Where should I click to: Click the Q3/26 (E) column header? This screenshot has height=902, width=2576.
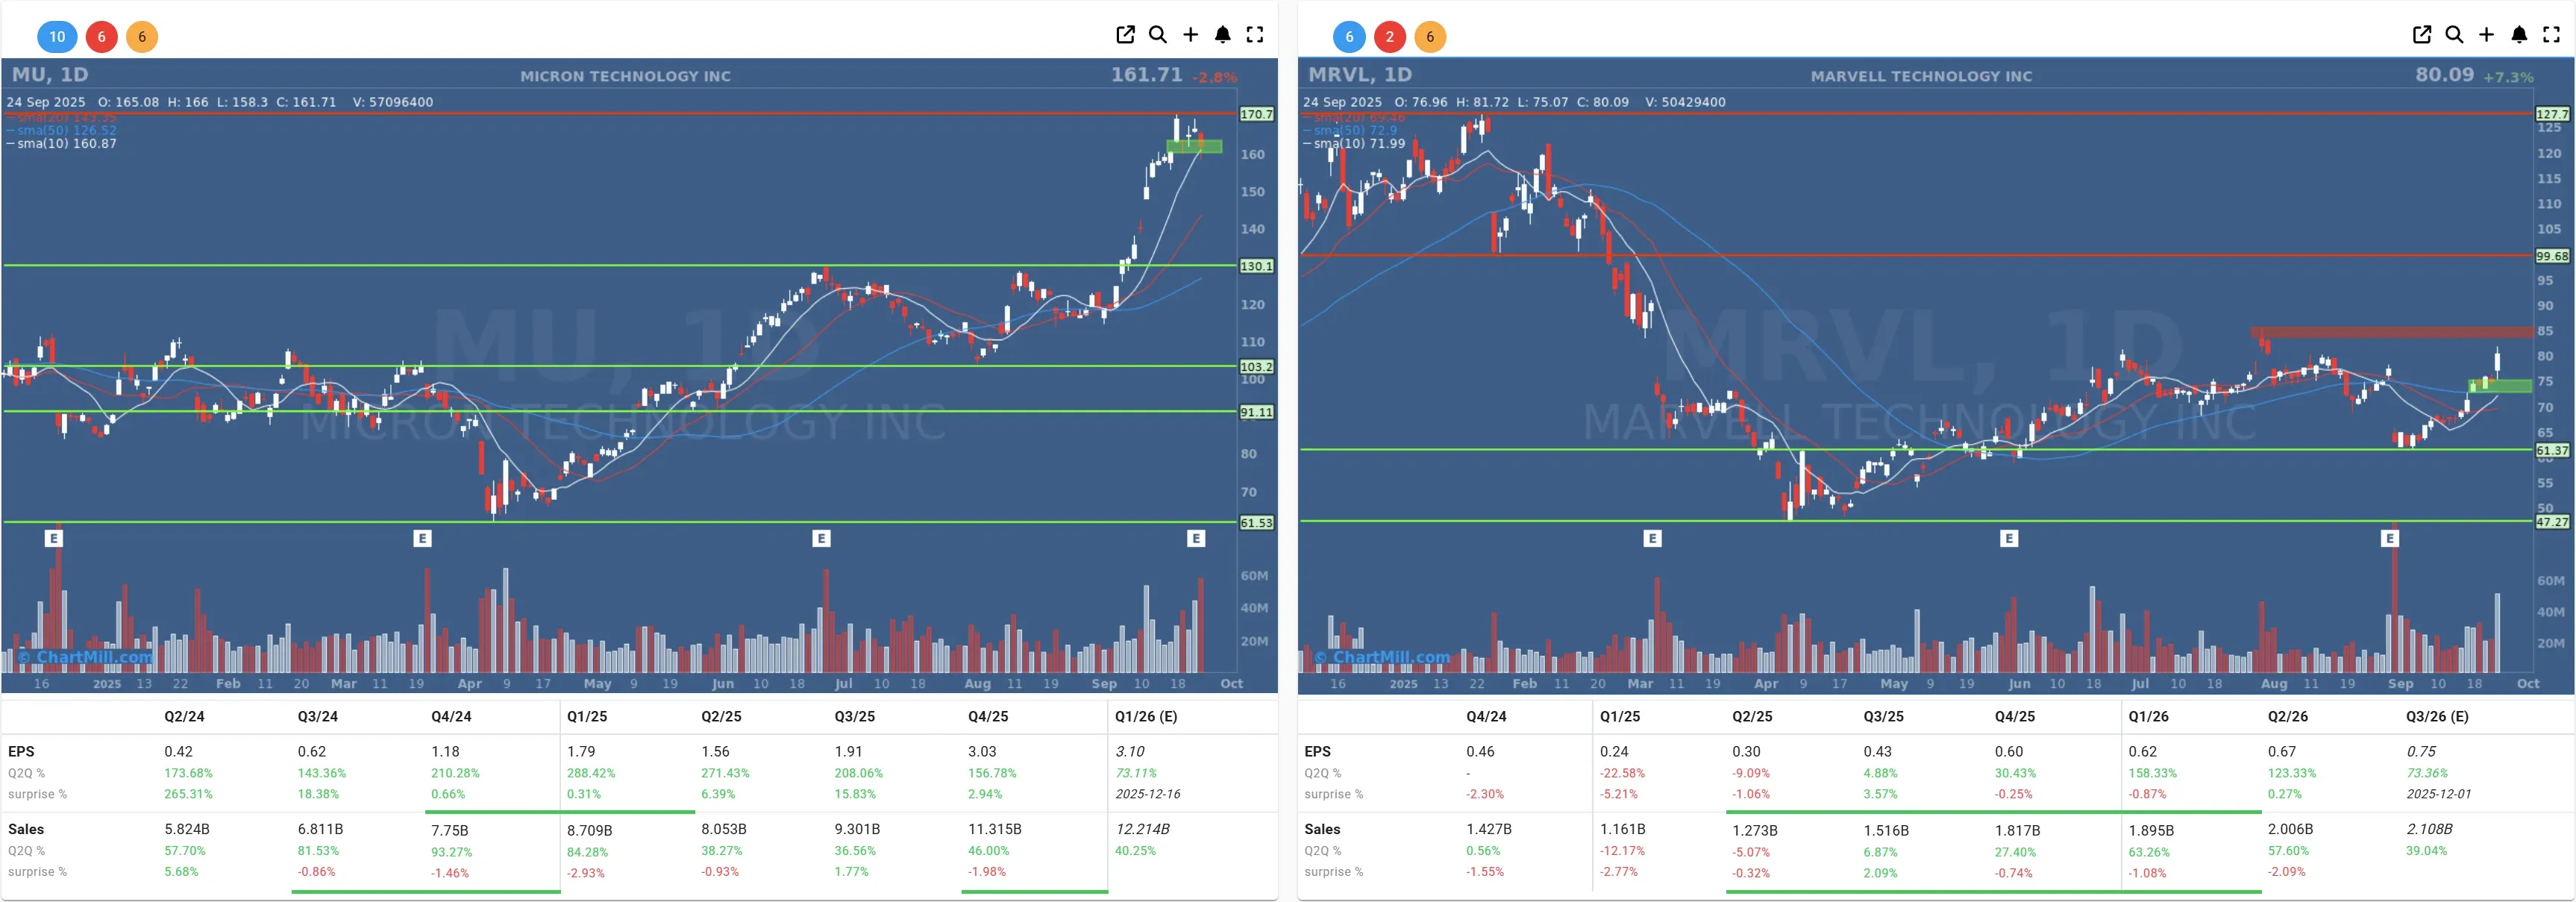(2437, 717)
